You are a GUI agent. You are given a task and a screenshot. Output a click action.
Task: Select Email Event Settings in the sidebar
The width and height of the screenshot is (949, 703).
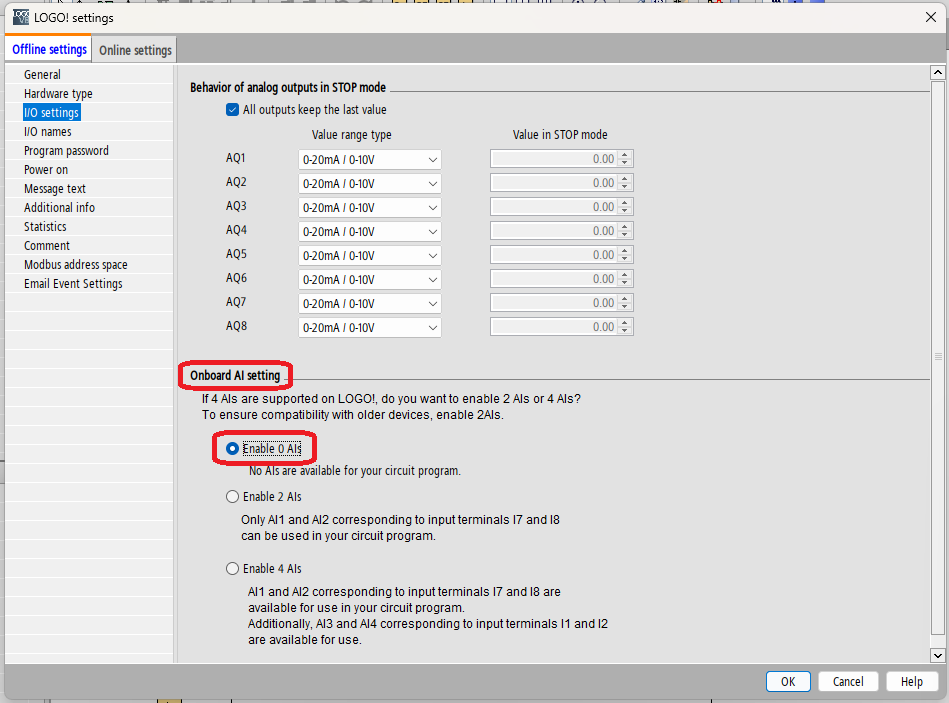[x=73, y=284]
